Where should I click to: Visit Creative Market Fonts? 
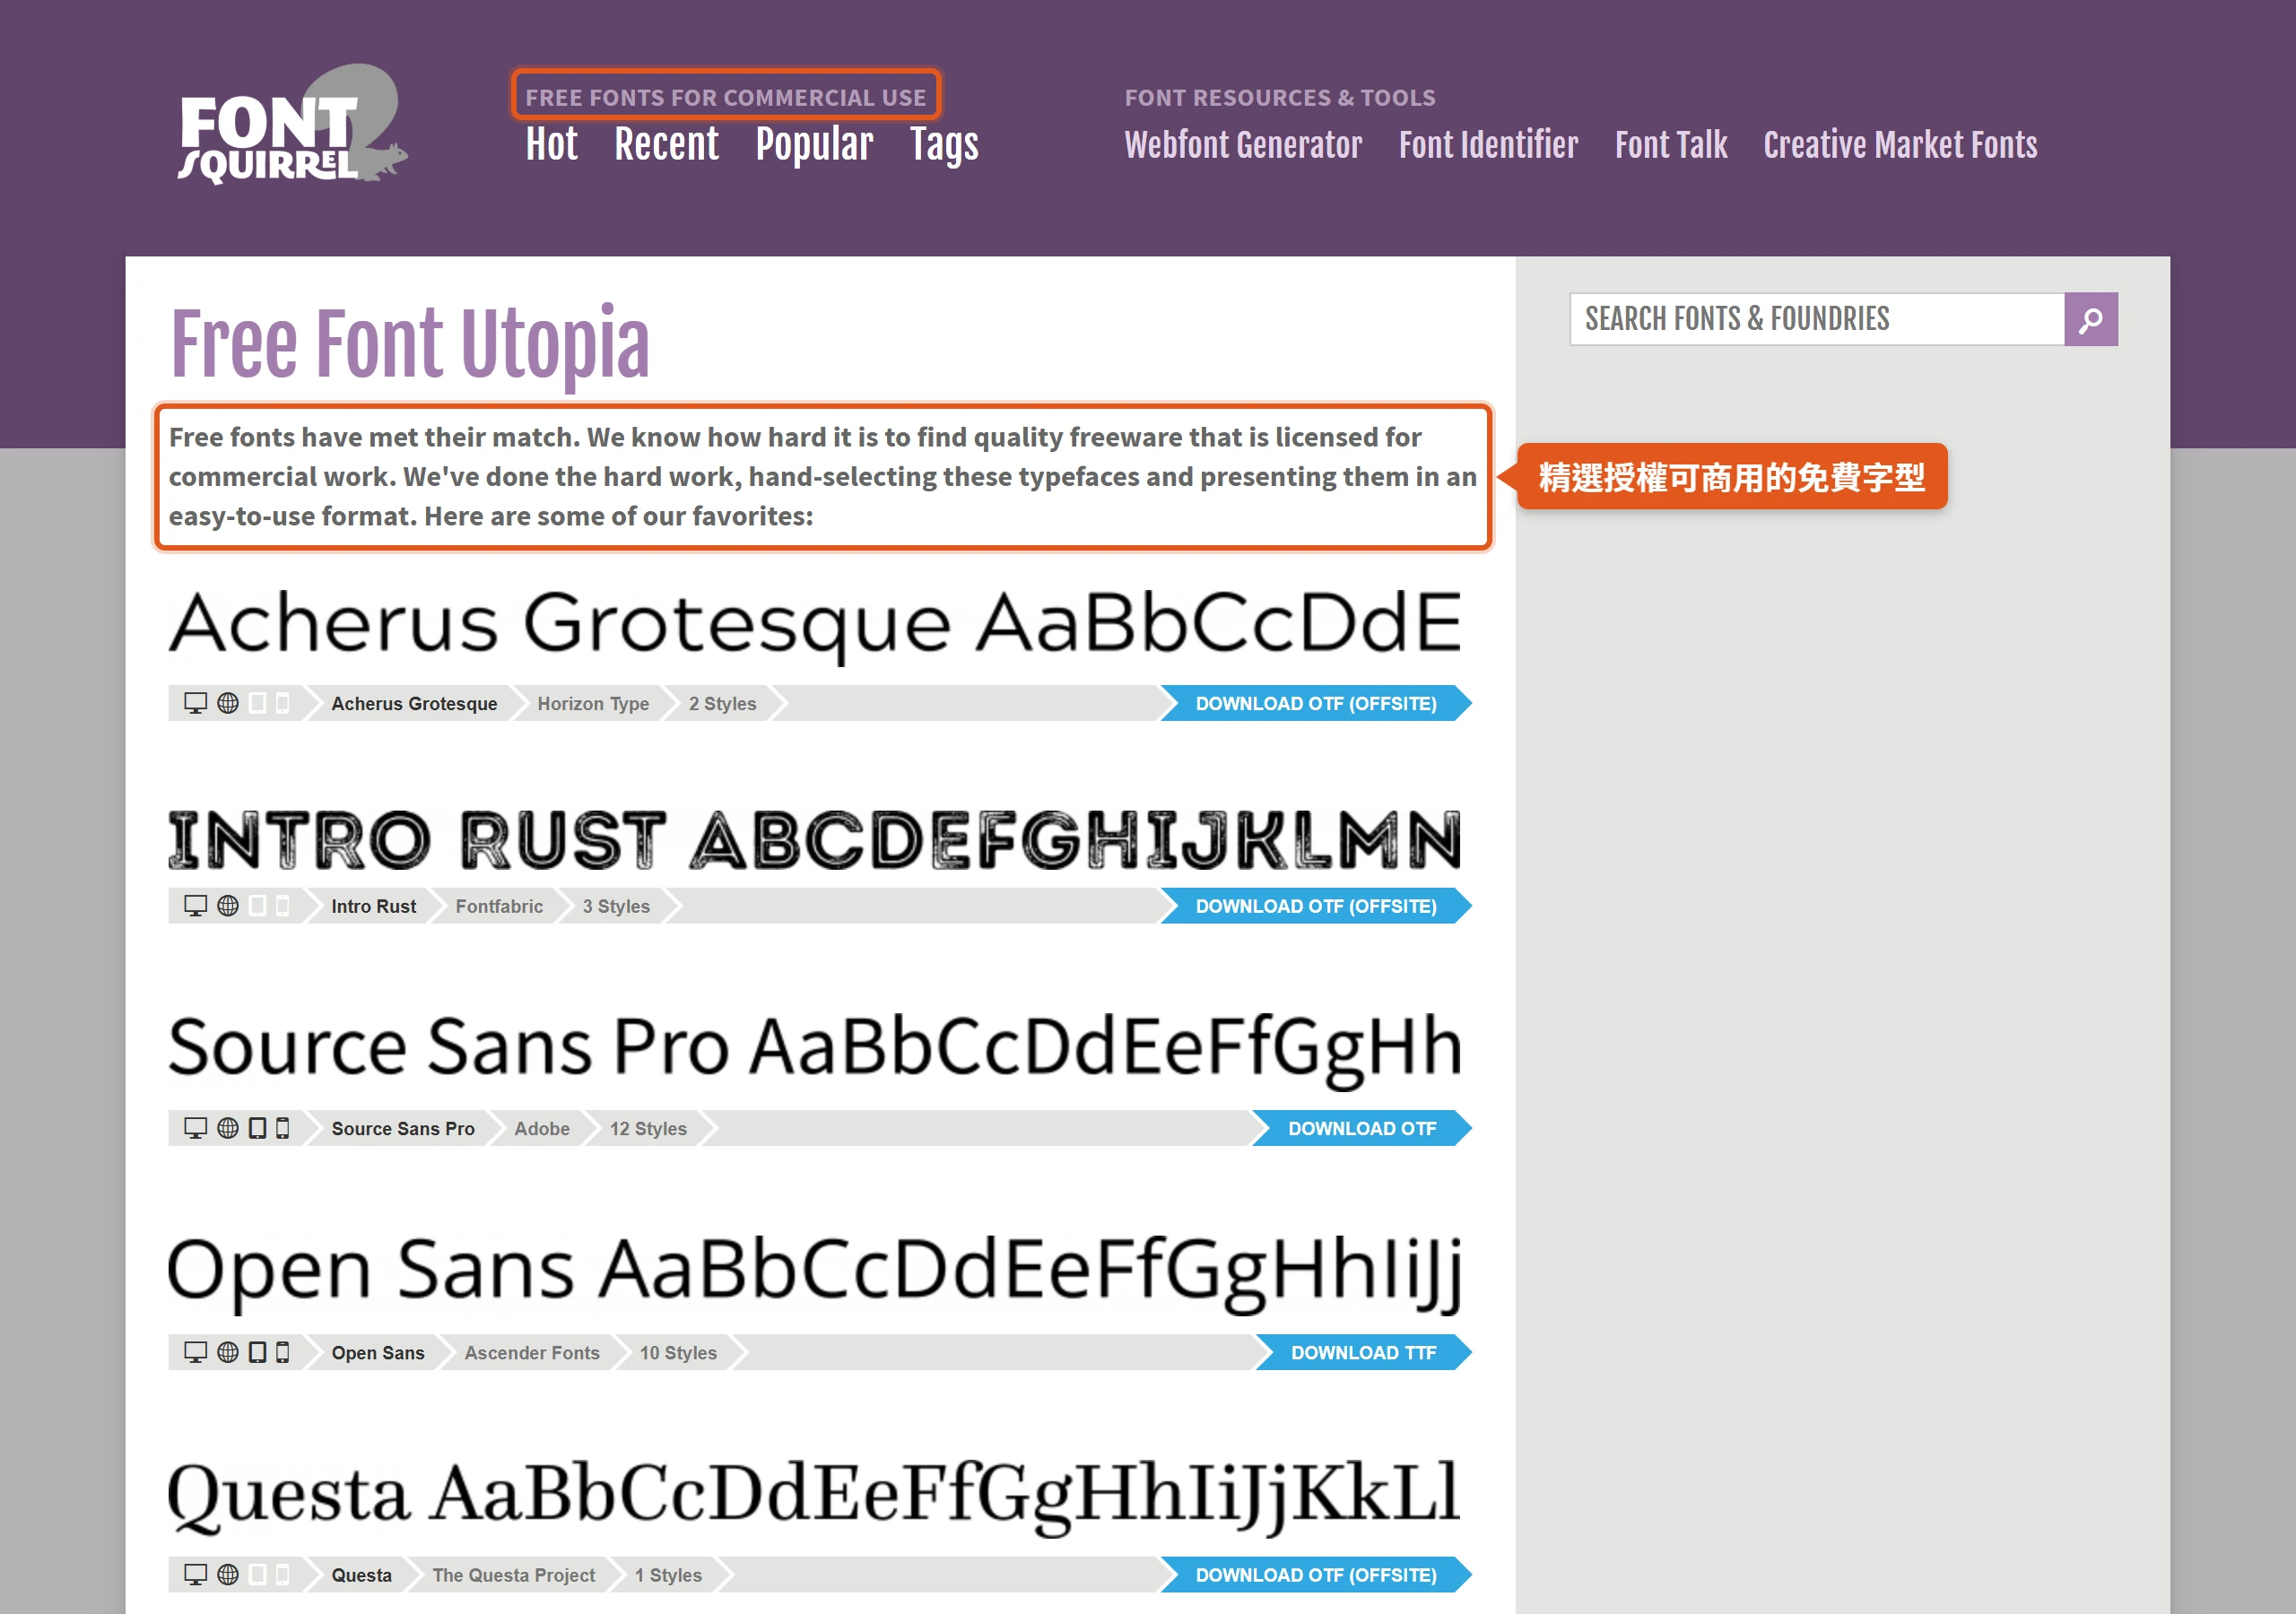pos(1900,145)
